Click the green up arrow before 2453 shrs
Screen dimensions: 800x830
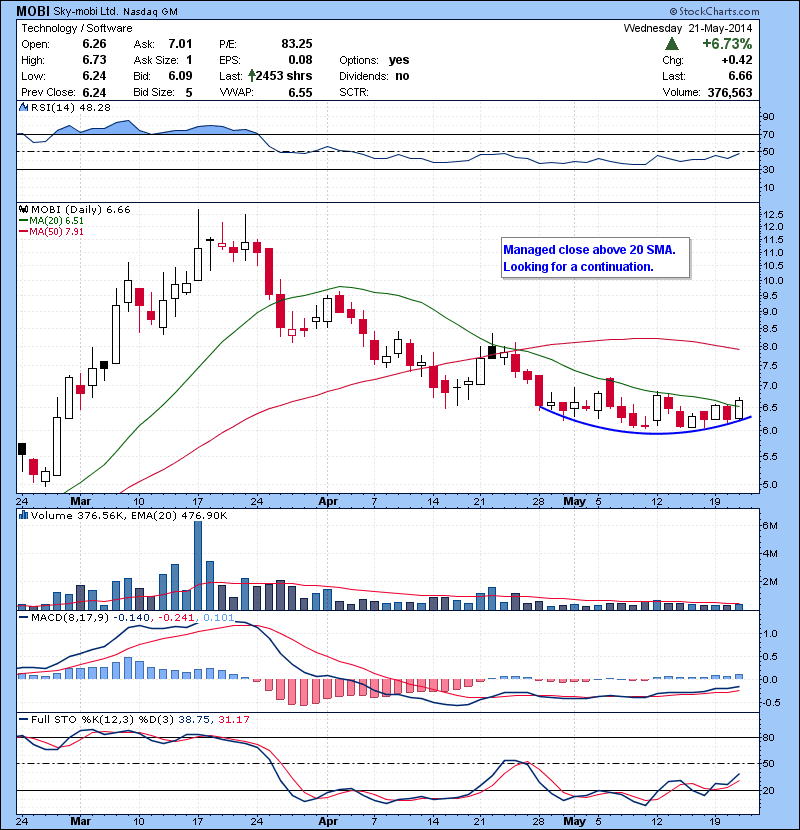251,76
